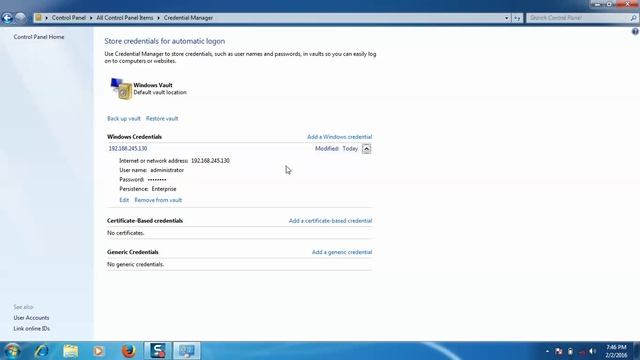Screen dimensions: 640x360
Task: Click the 'Generic Credentials' heading
Action: tap(133, 252)
